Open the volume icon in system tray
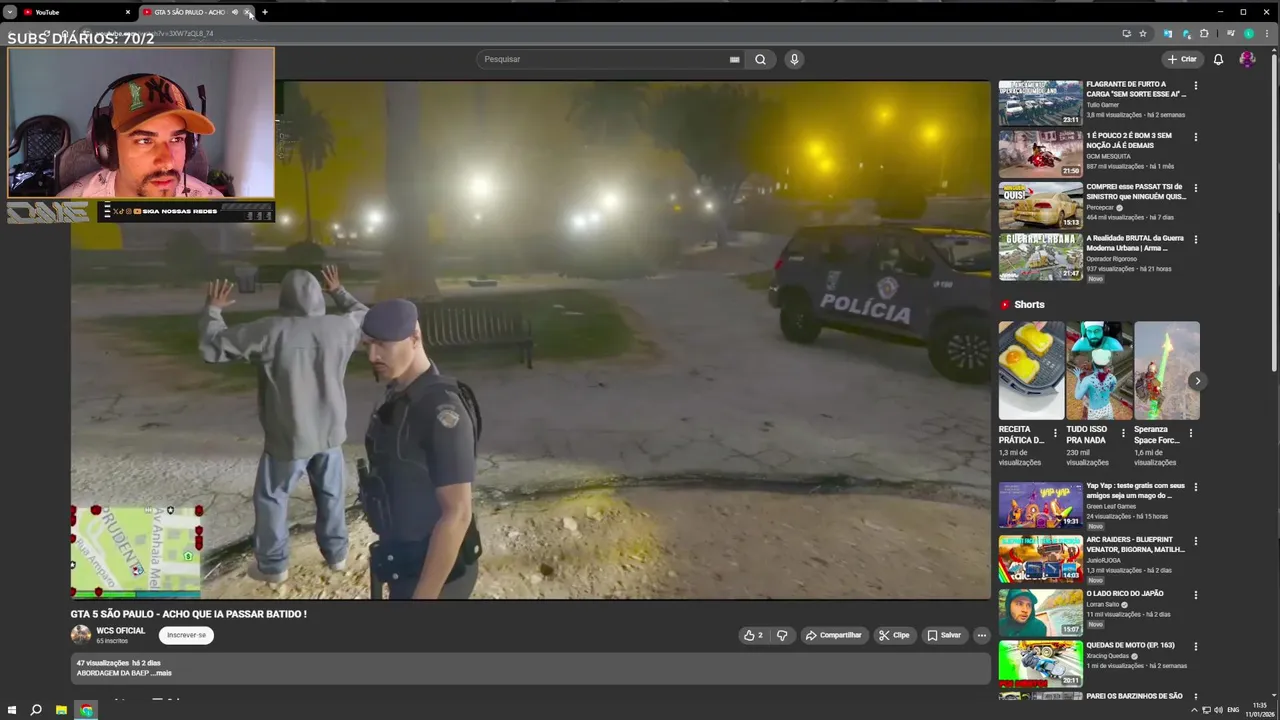Screen dimensions: 1280x720 (x=1217, y=710)
